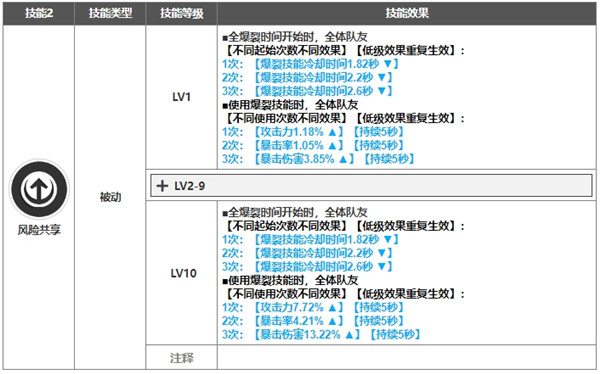The width and height of the screenshot is (600, 374).
Task: Click the 注释 notes label
Action: [x=181, y=358]
